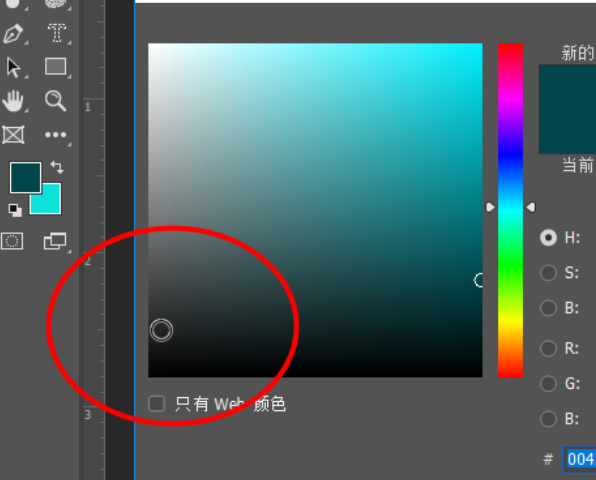Click the hue slider's left arrow handle
Viewport: 596px width, 480px height.
(490, 207)
